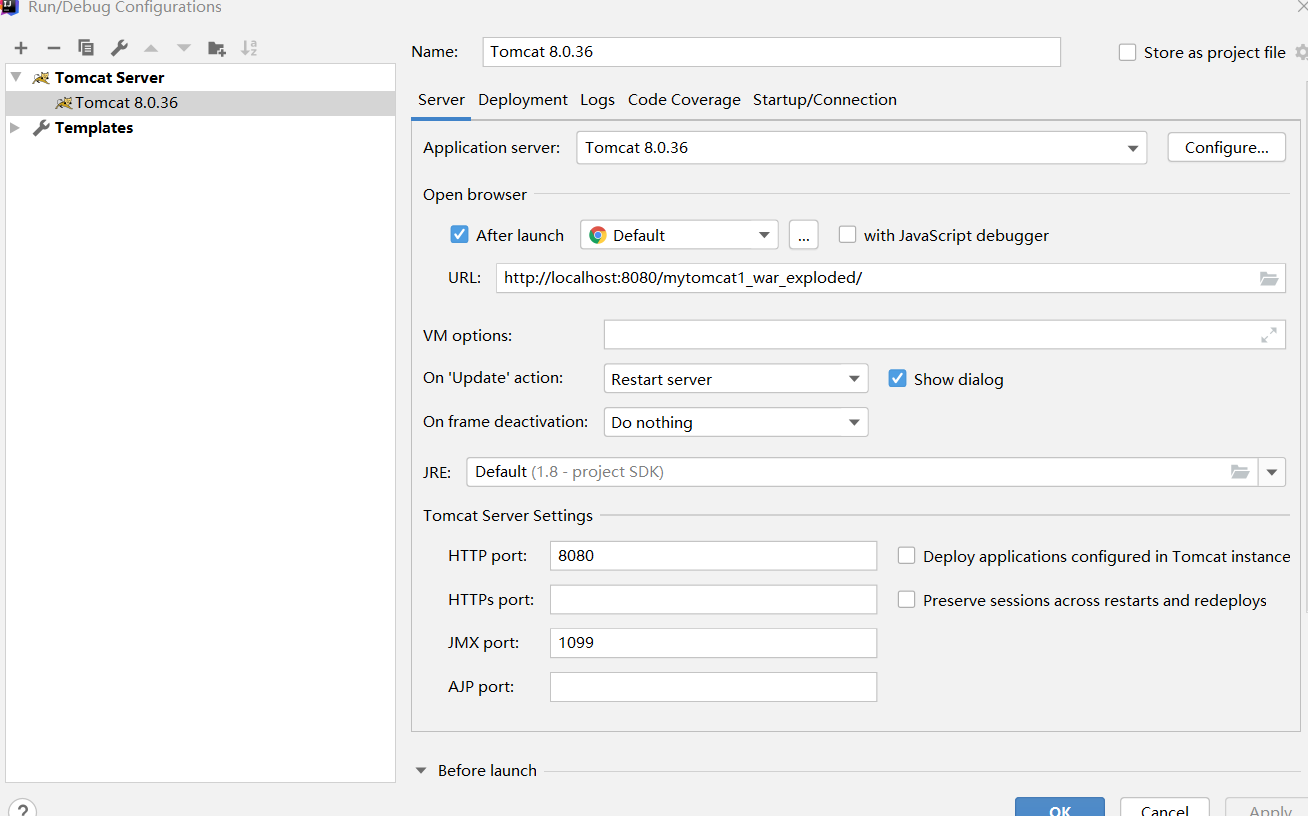1308x816 pixels.
Task: Click into the HTTPs port field
Action: (713, 599)
